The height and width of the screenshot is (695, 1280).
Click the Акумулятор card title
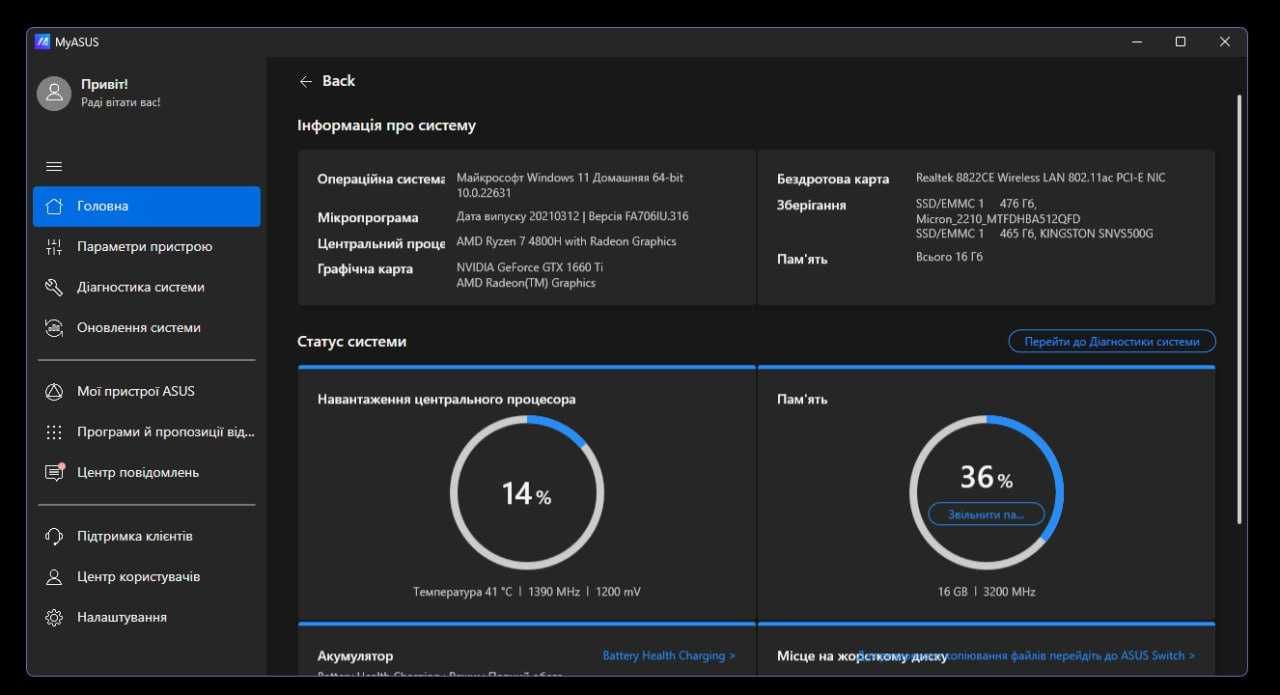[x=355, y=656]
